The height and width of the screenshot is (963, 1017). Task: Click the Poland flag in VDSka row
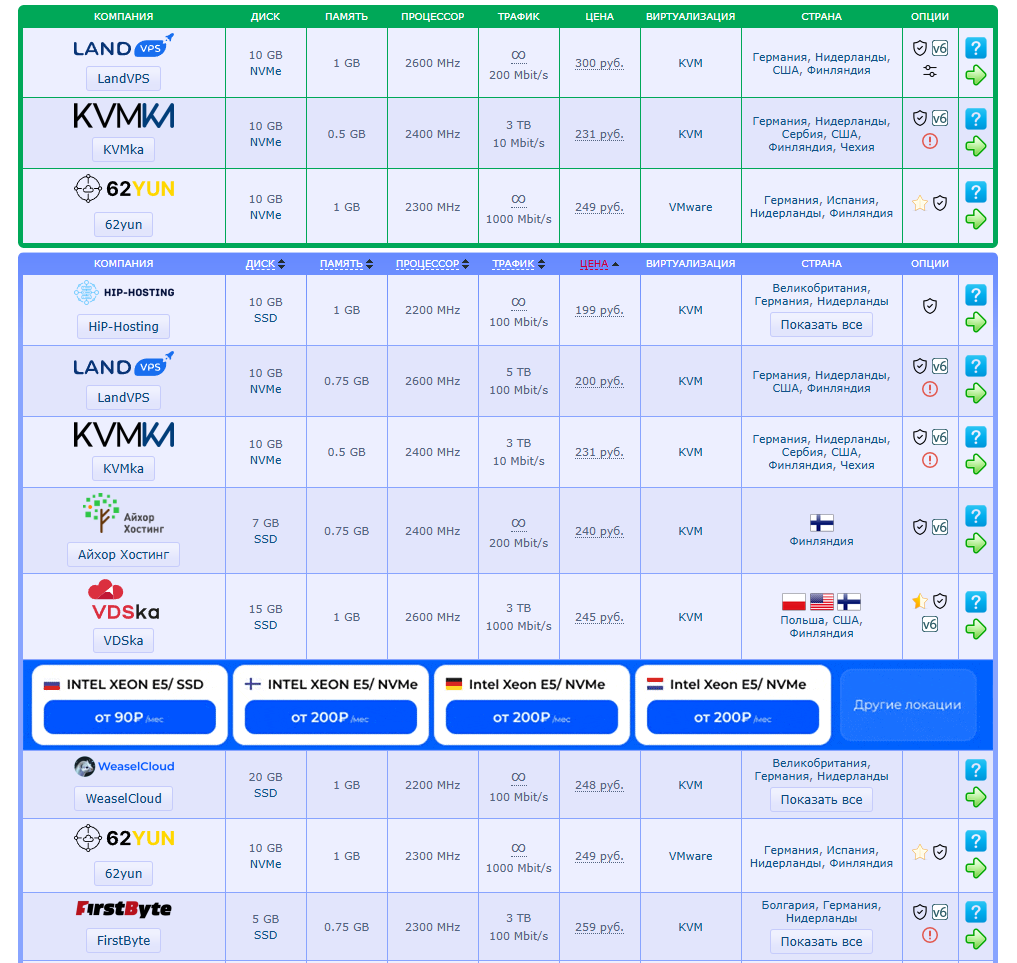(794, 602)
